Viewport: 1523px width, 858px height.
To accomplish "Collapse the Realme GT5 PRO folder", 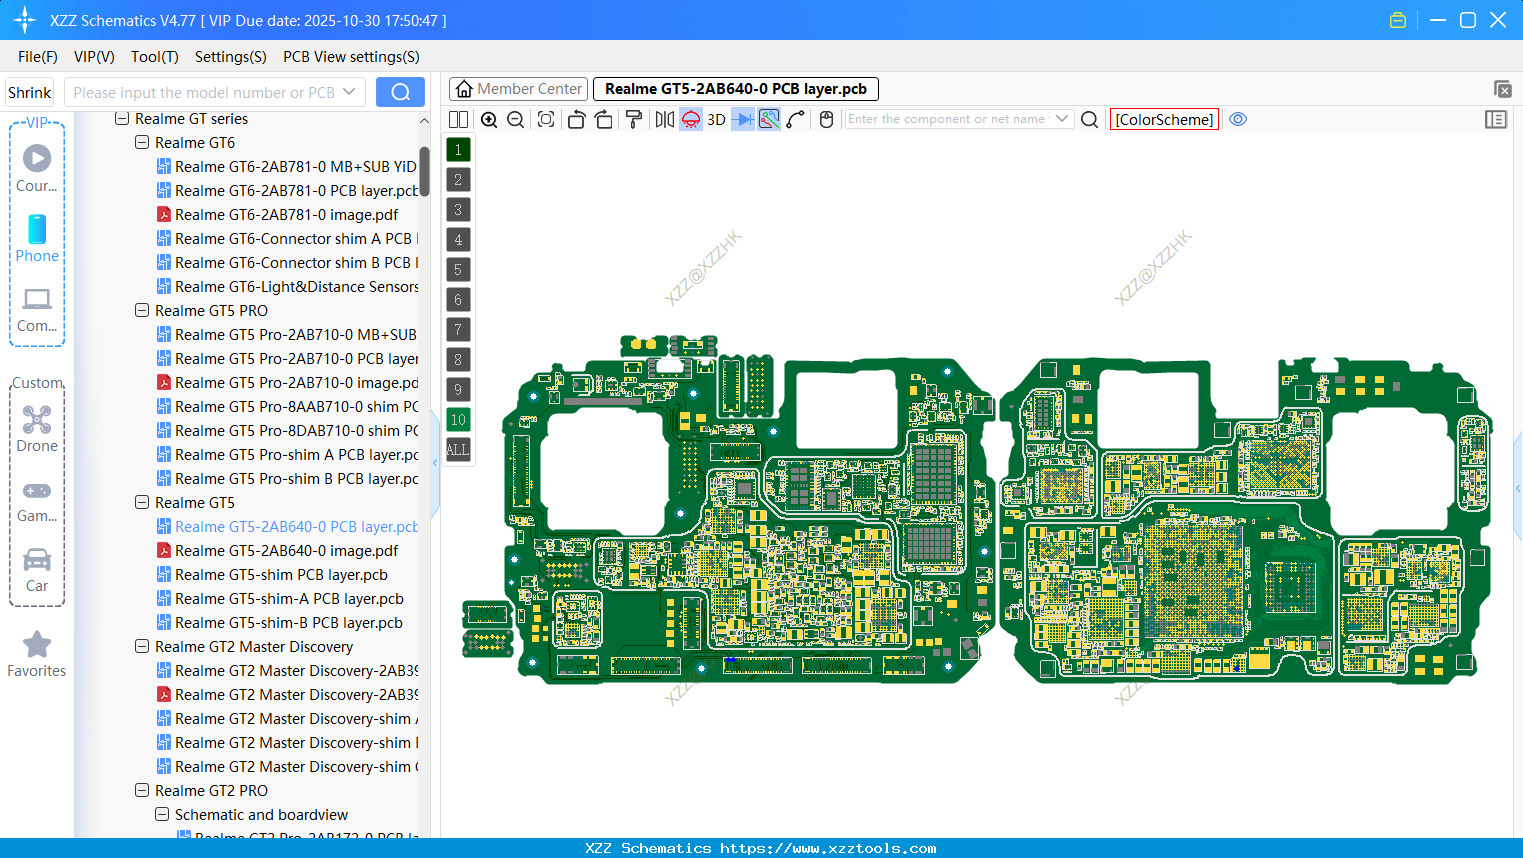I will tap(142, 311).
